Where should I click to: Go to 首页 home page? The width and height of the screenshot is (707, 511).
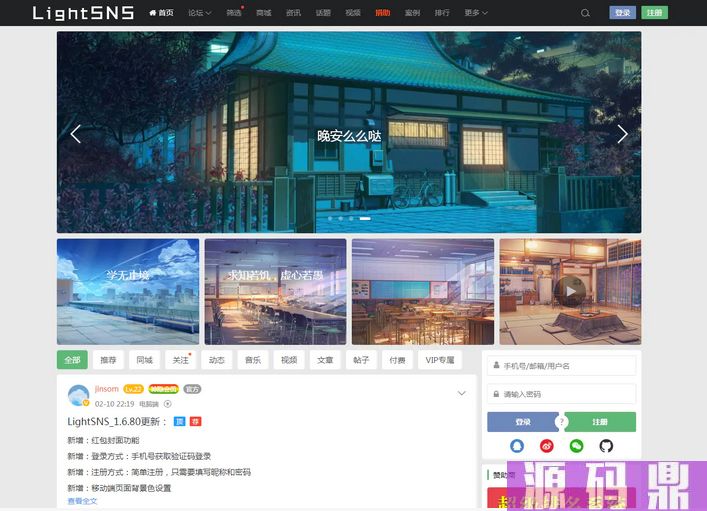[x=161, y=13]
